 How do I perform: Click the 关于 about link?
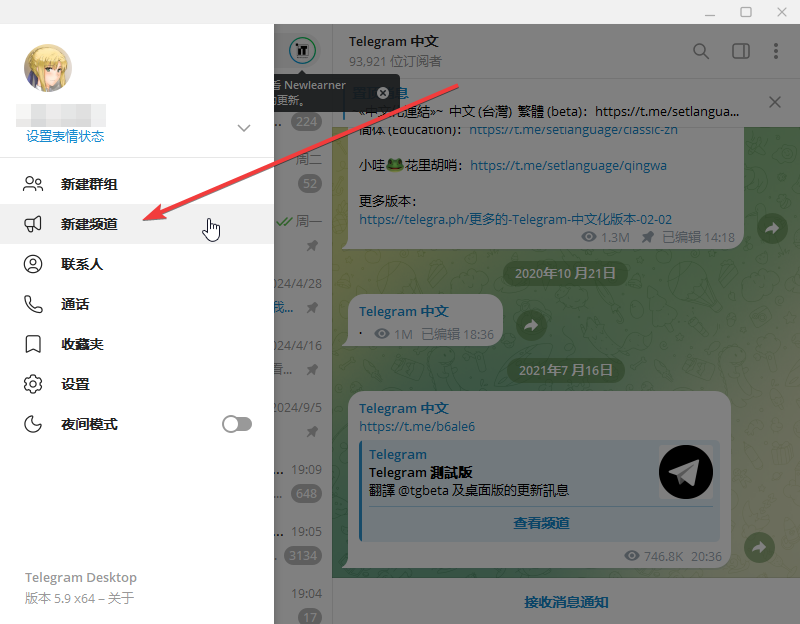pos(121,598)
